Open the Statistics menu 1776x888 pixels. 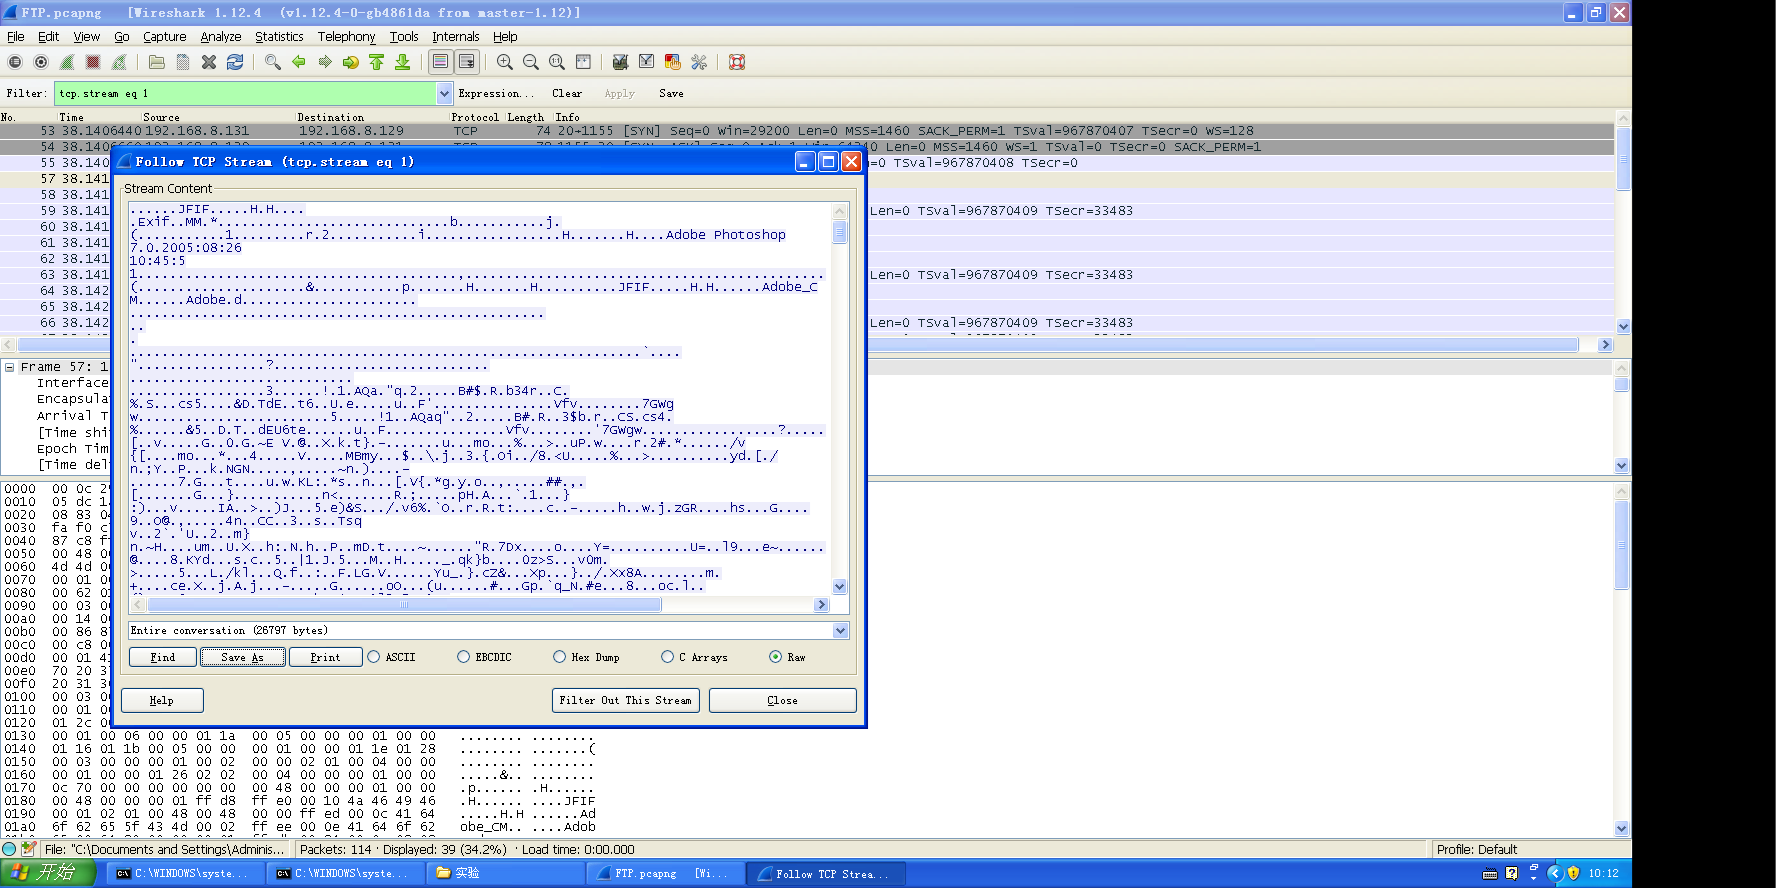click(x=279, y=37)
